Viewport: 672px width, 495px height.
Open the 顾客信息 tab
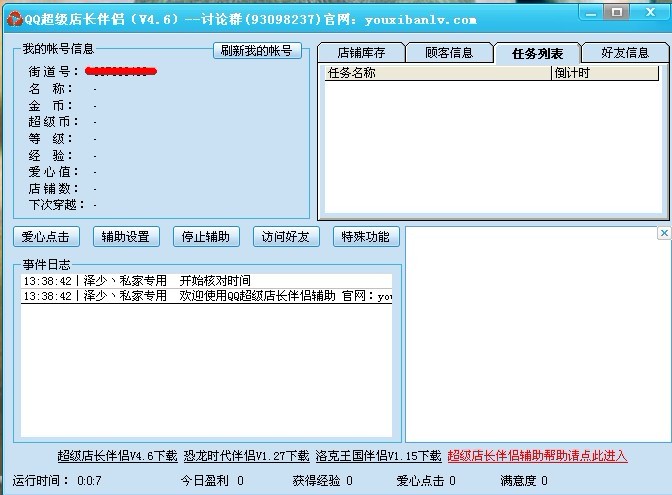click(449, 53)
